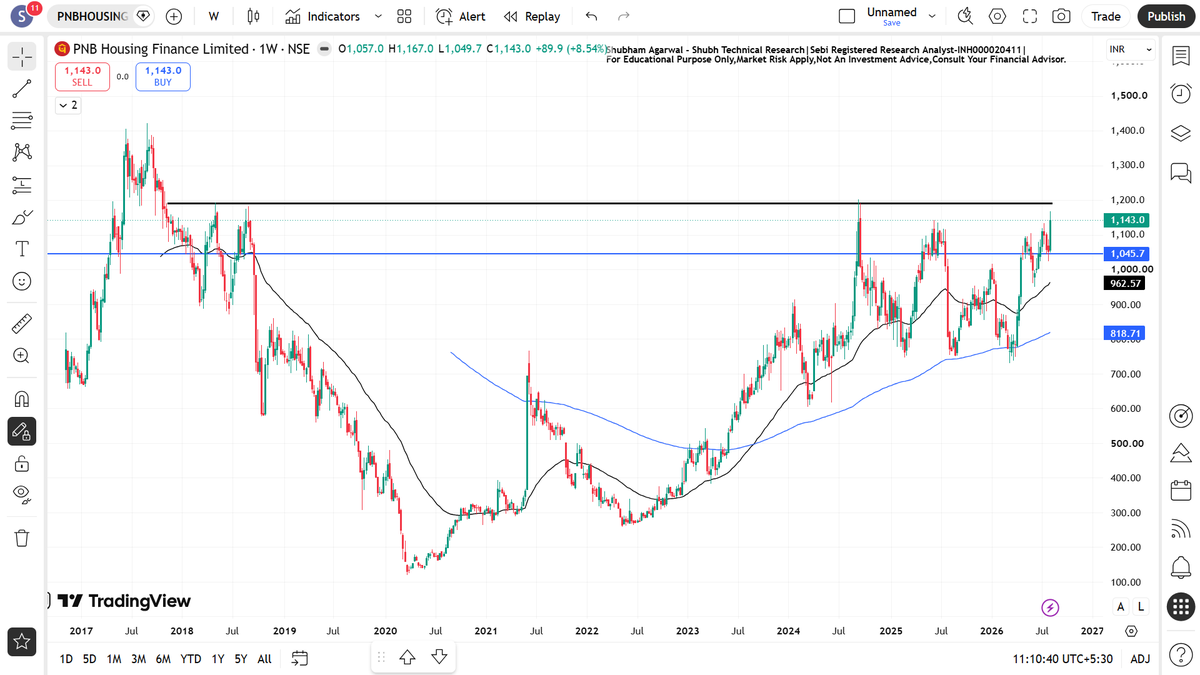Open the go to date calendar
Viewport: 1200px width, 675px height.
point(299,659)
